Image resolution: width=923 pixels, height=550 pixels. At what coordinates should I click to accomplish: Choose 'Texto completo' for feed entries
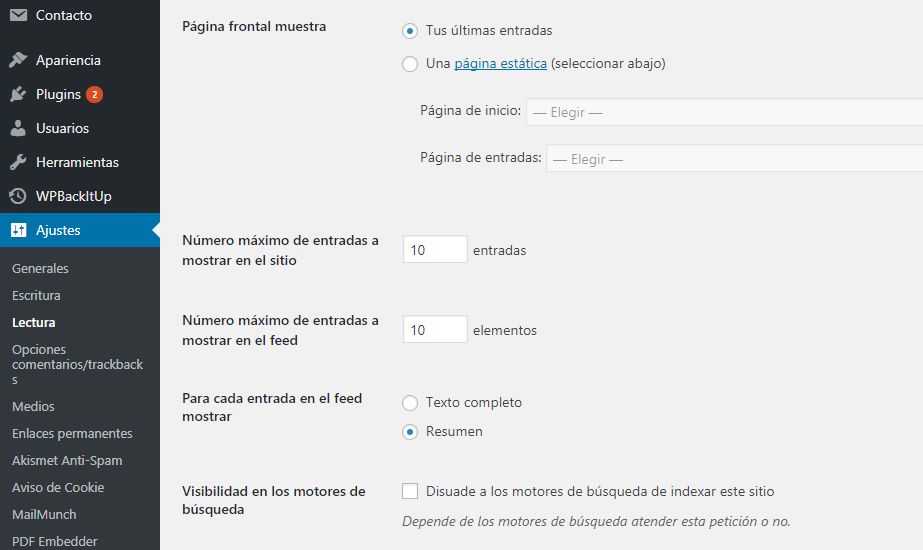(x=410, y=403)
